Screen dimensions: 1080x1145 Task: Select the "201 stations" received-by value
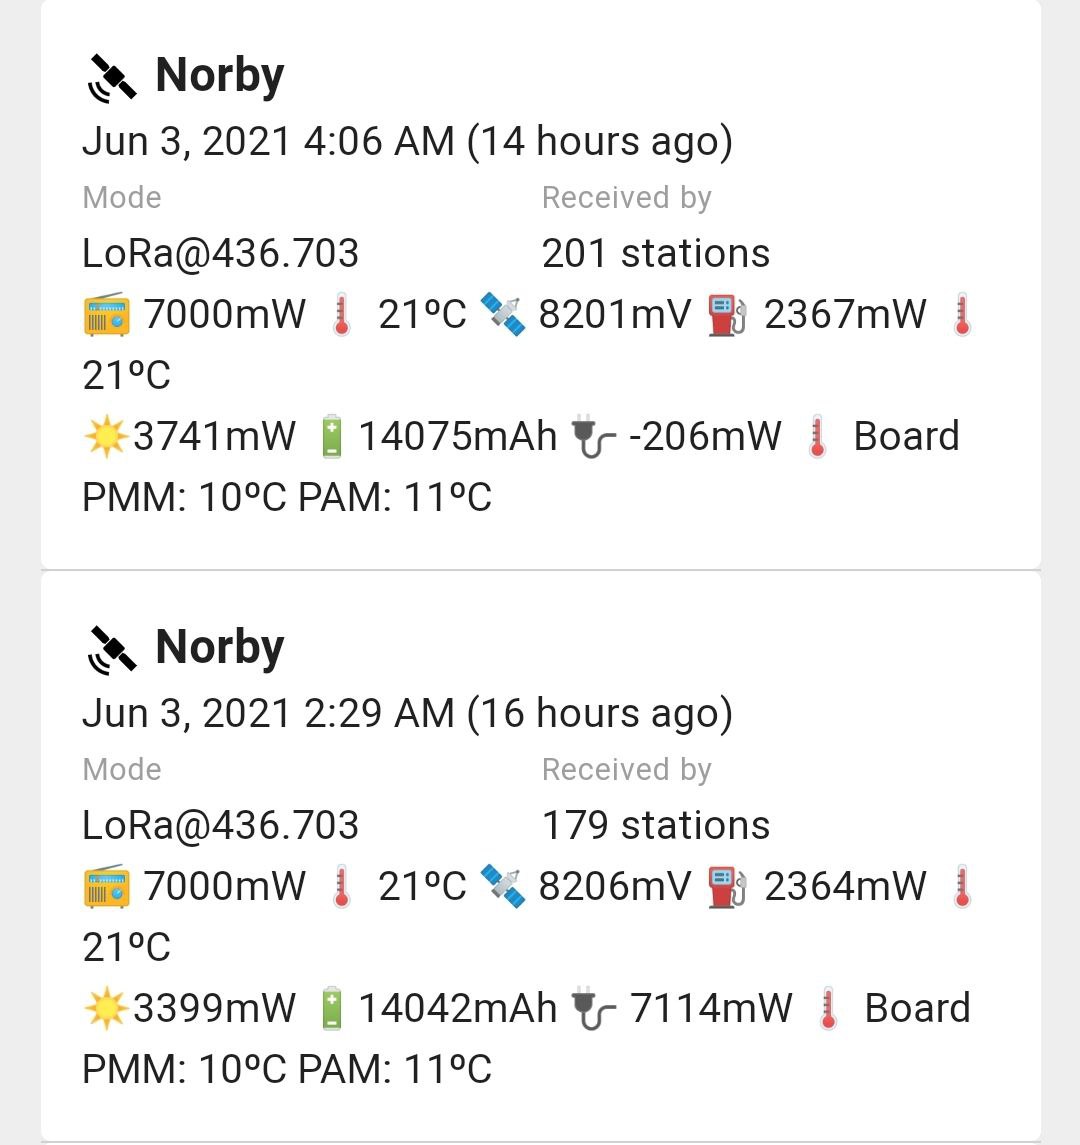655,254
